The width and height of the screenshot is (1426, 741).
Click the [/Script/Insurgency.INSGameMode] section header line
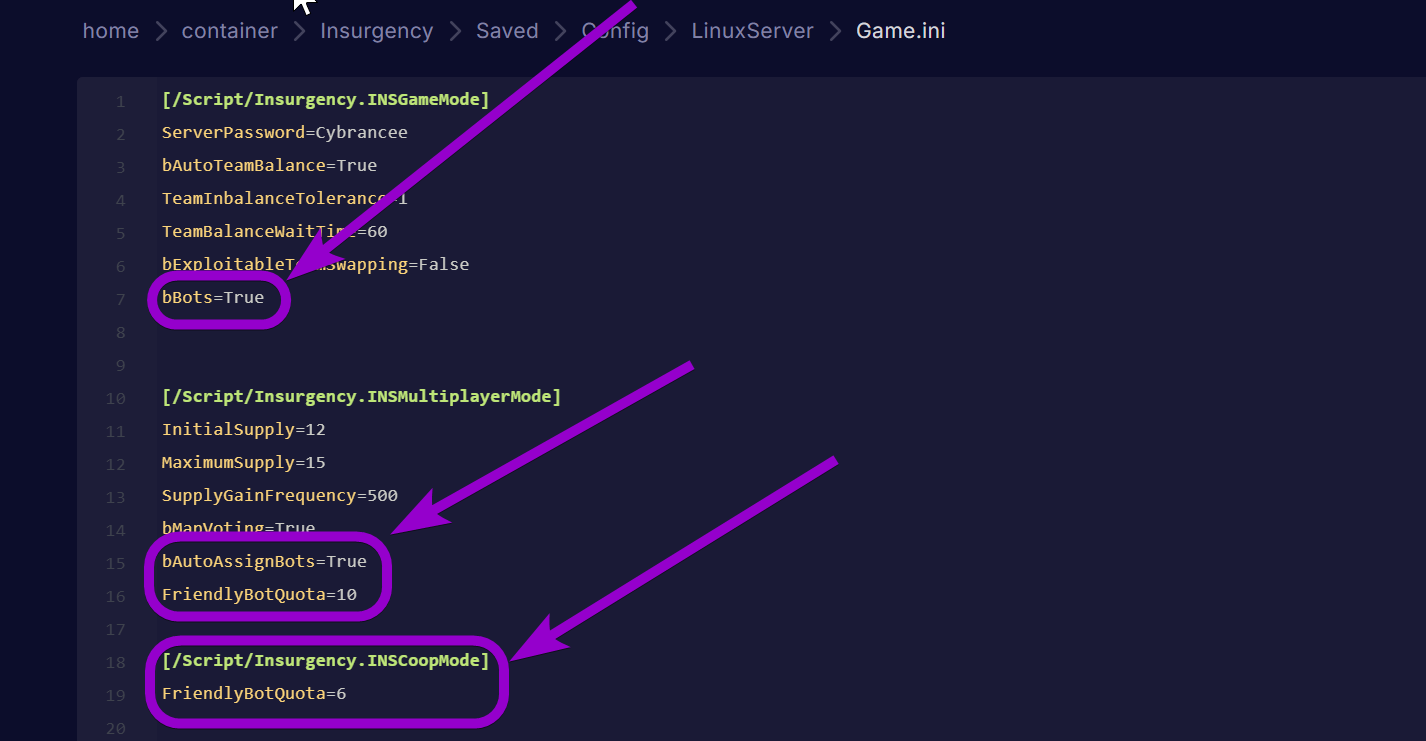pos(325,99)
